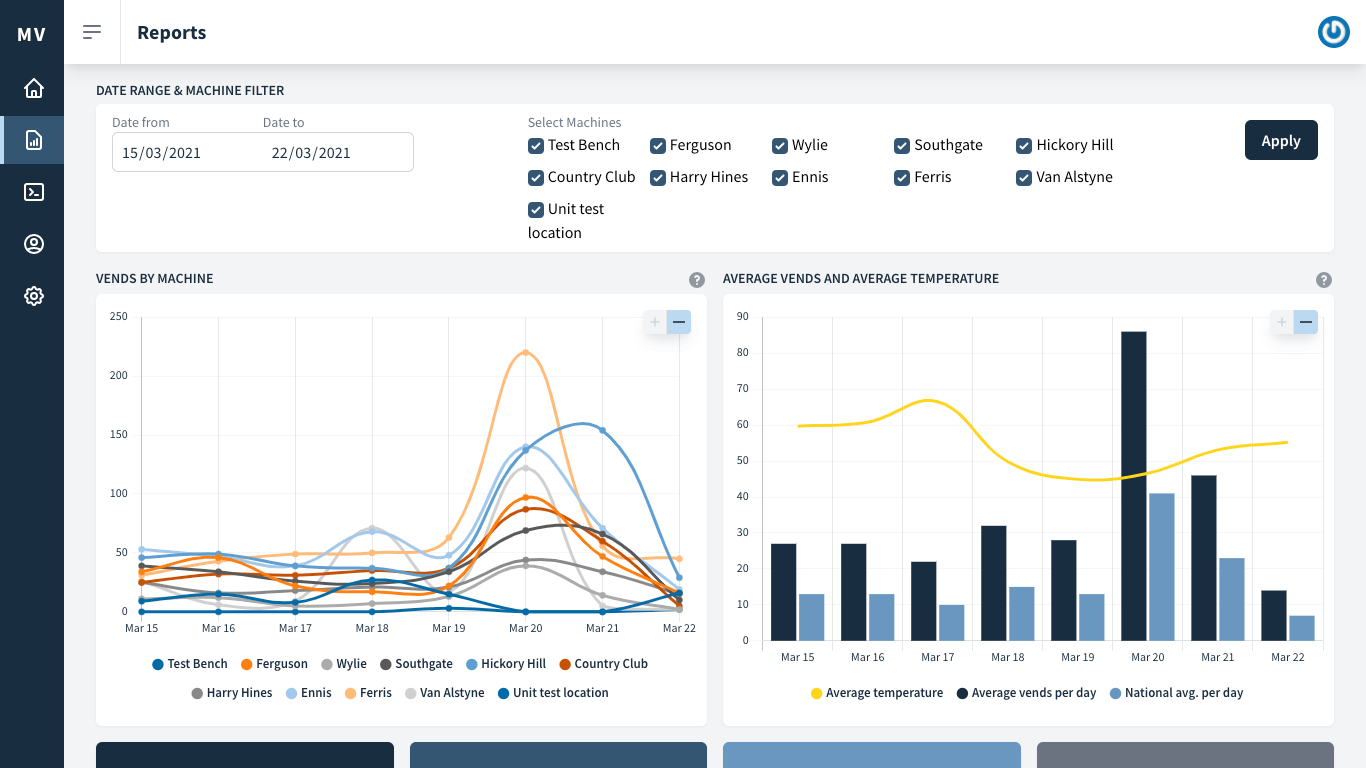This screenshot has height=768, width=1366.
Task: Open Settings gear in sidebar
Action: pos(33,296)
